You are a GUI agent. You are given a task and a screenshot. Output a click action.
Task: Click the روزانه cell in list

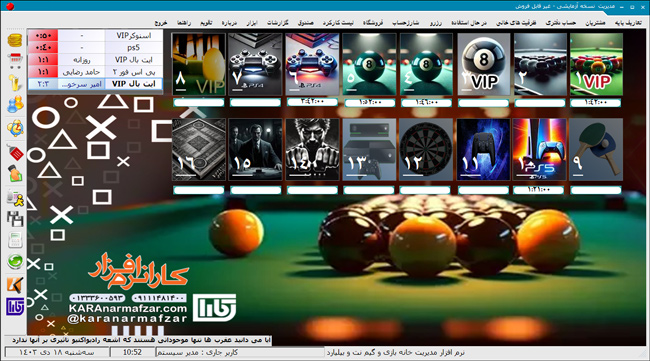pos(81,60)
